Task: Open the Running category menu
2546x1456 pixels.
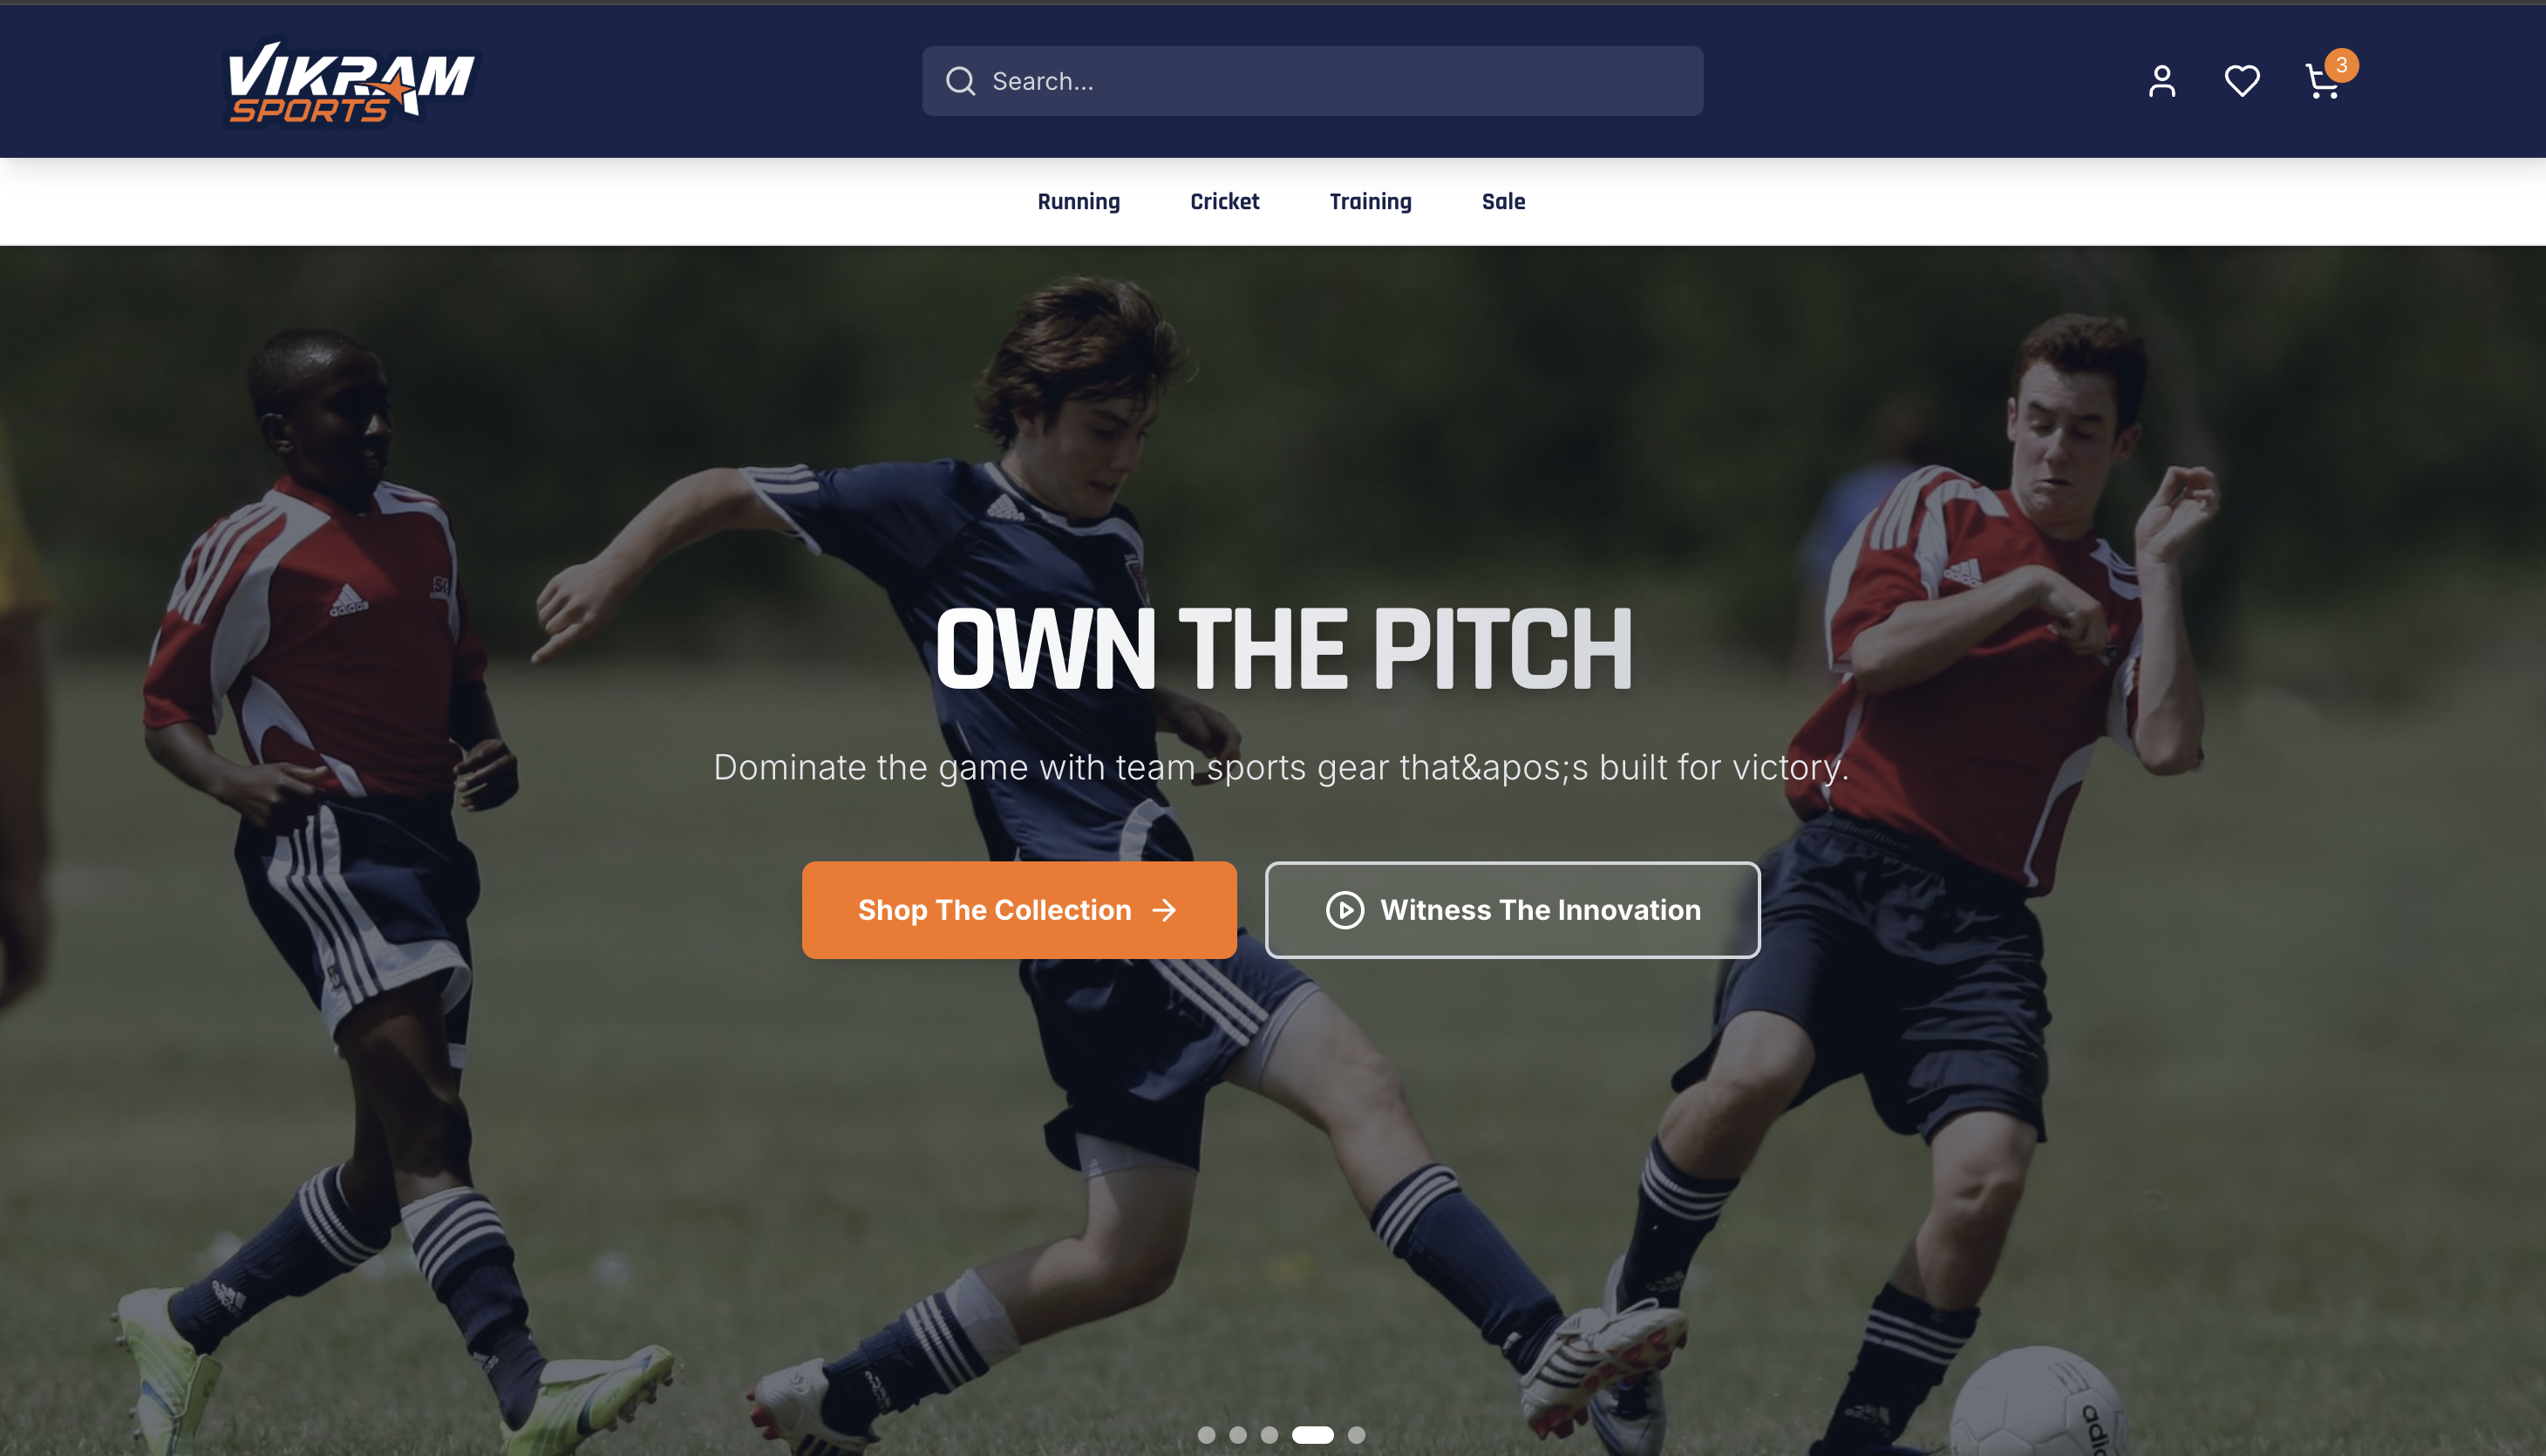Action: 1079,202
